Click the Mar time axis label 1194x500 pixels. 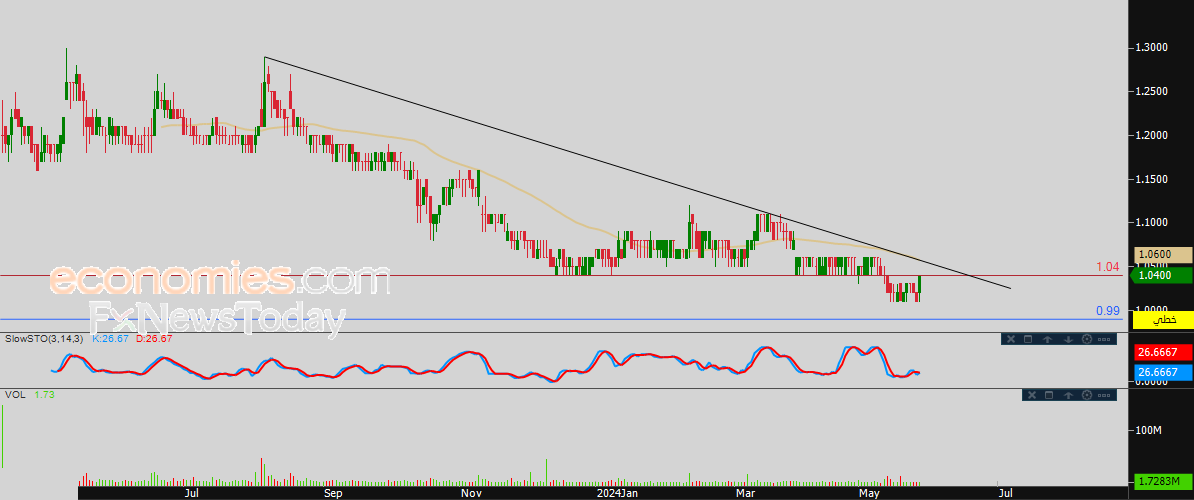pyautogui.click(x=745, y=493)
